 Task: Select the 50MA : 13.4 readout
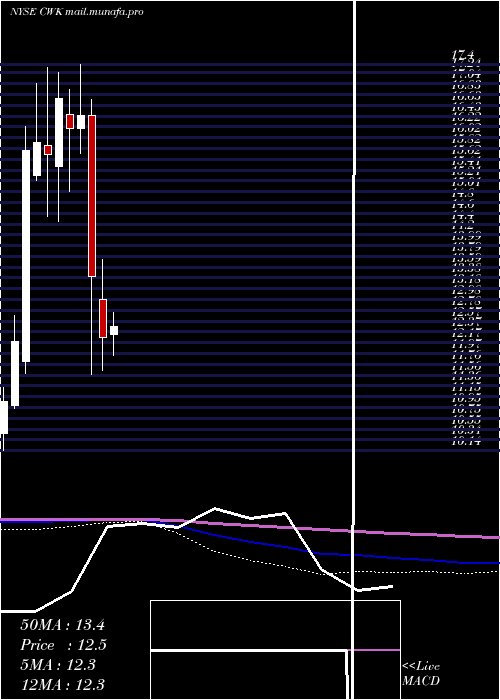[x=62, y=625]
